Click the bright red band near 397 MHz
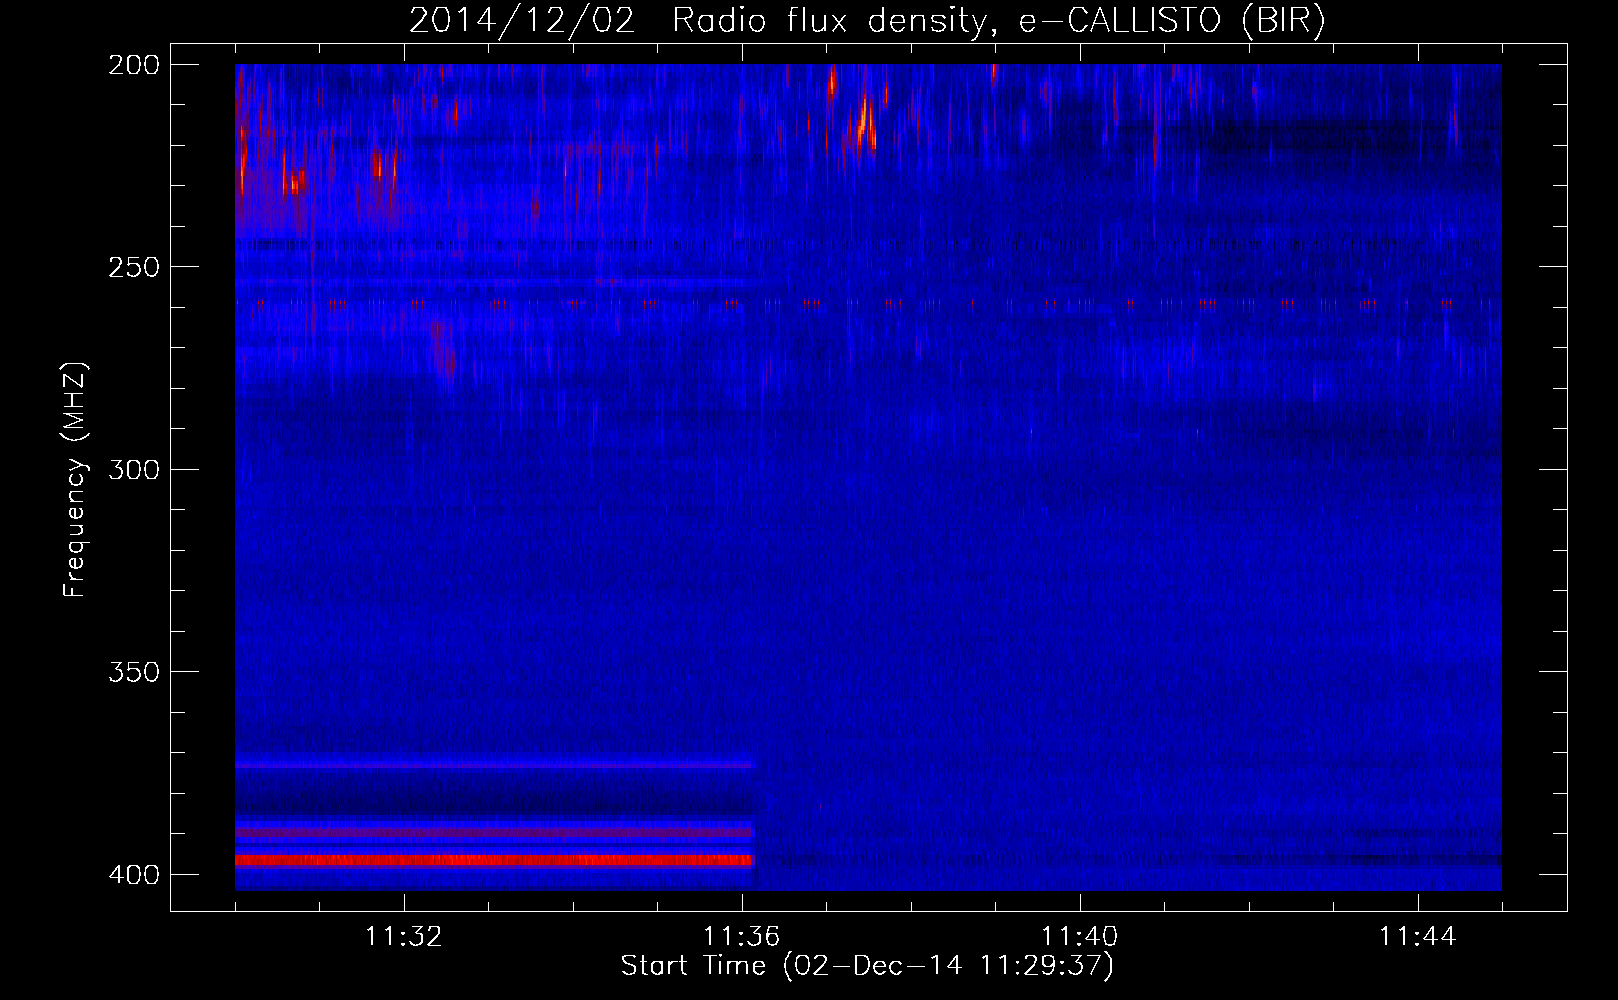The image size is (1618, 1000). (x=493, y=860)
